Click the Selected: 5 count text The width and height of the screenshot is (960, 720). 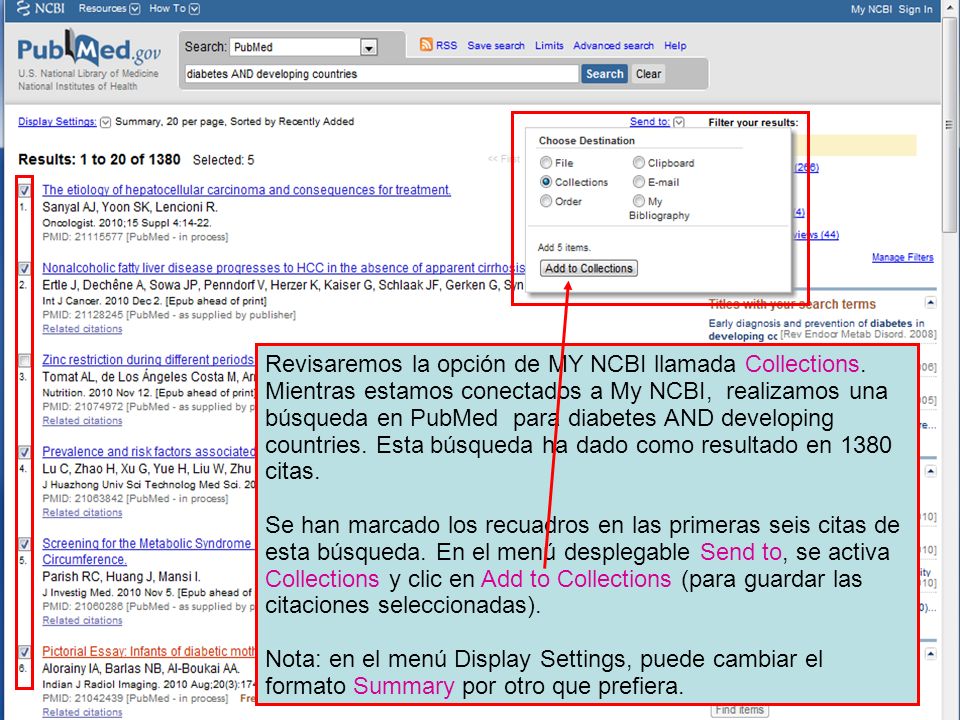(223, 160)
